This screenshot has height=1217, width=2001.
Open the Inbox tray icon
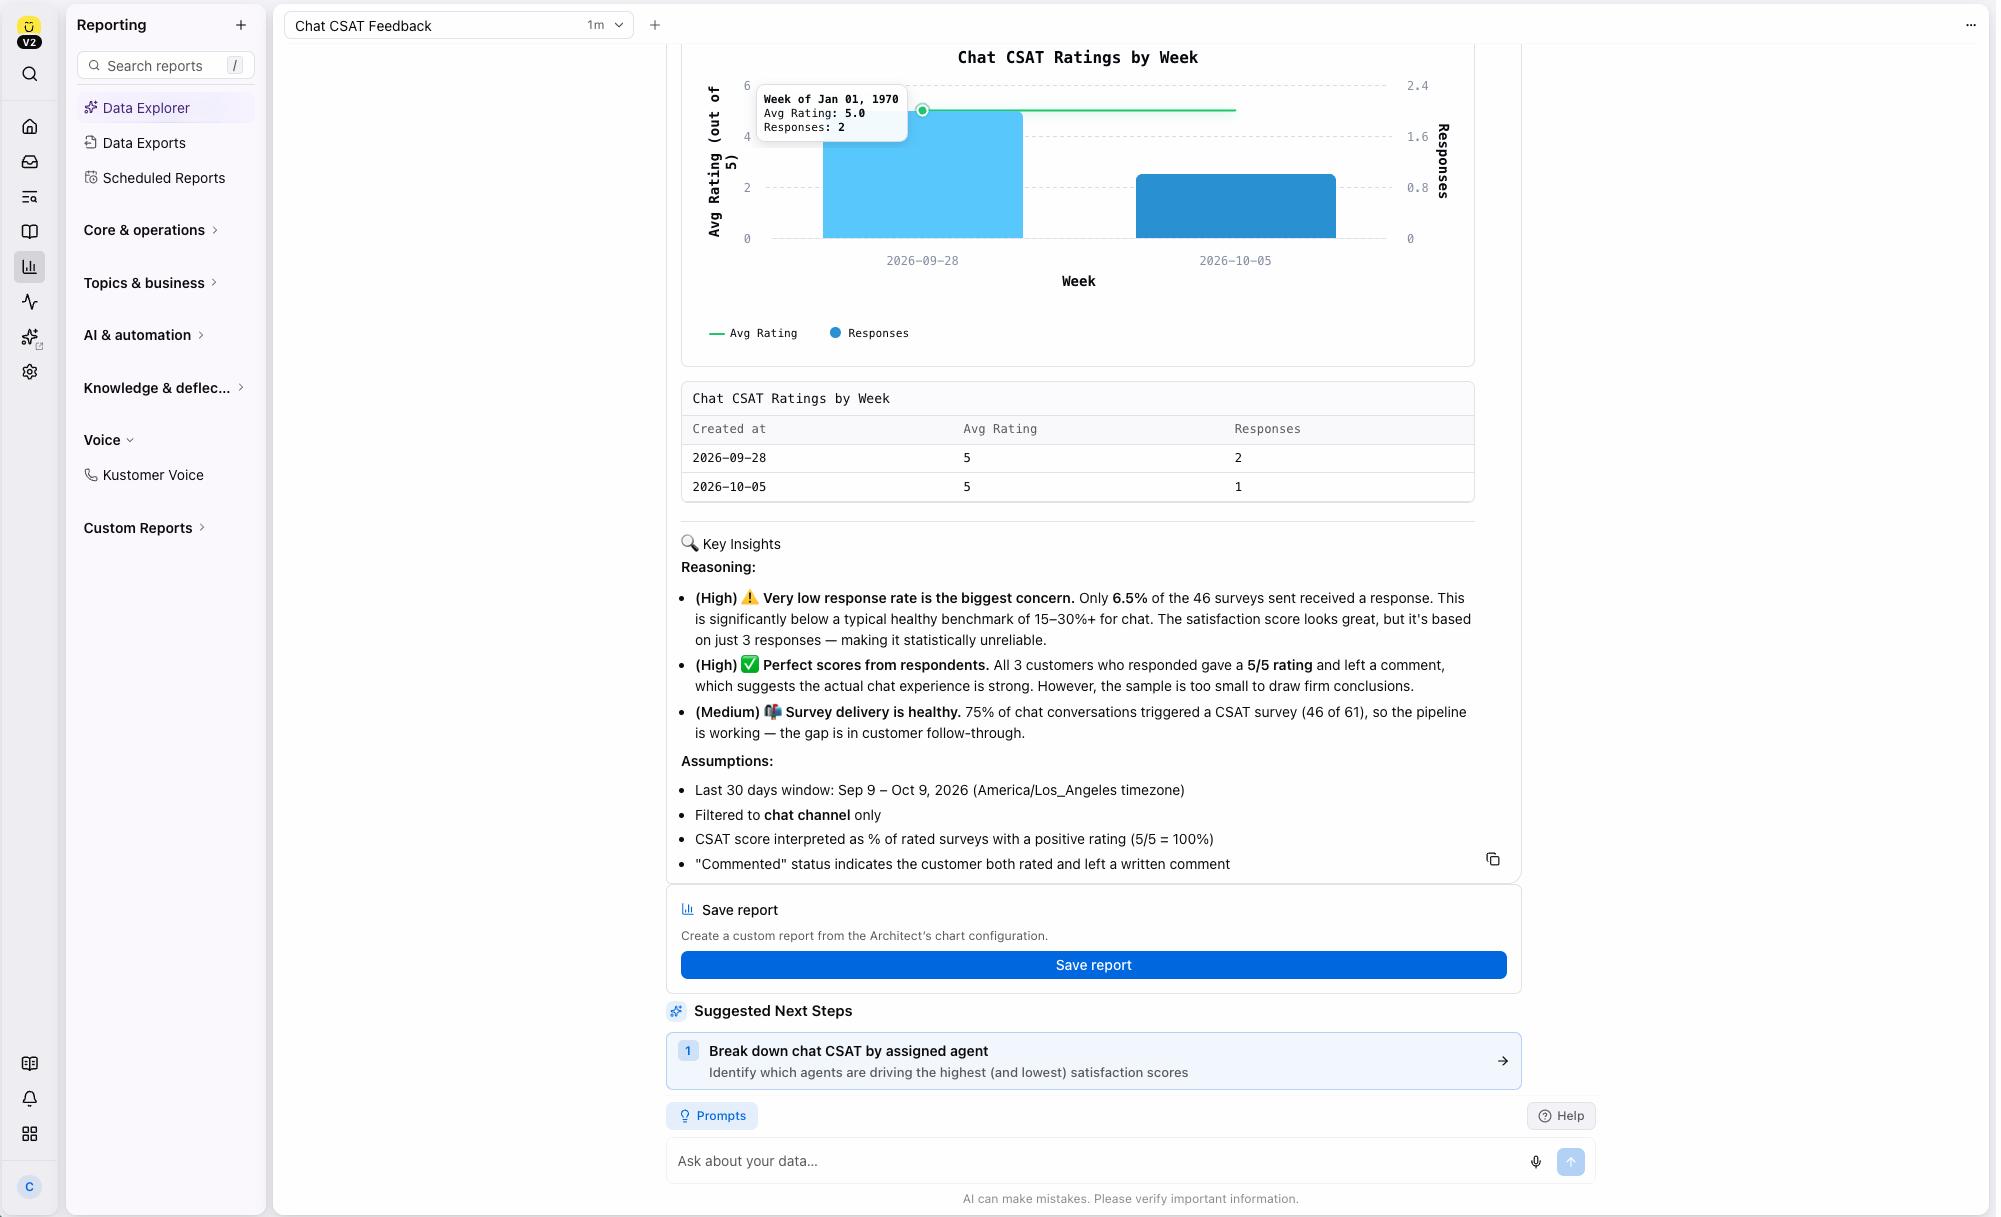(x=30, y=162)
